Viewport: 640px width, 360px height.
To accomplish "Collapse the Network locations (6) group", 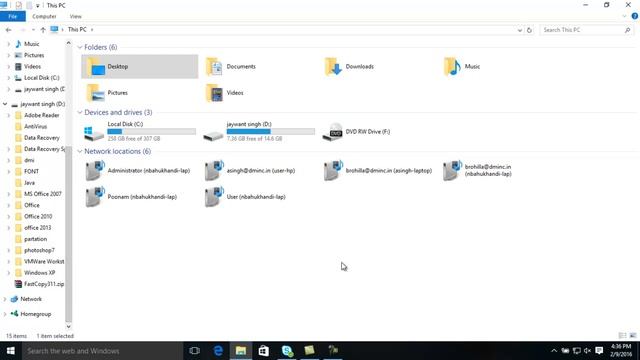I will 80,151.
